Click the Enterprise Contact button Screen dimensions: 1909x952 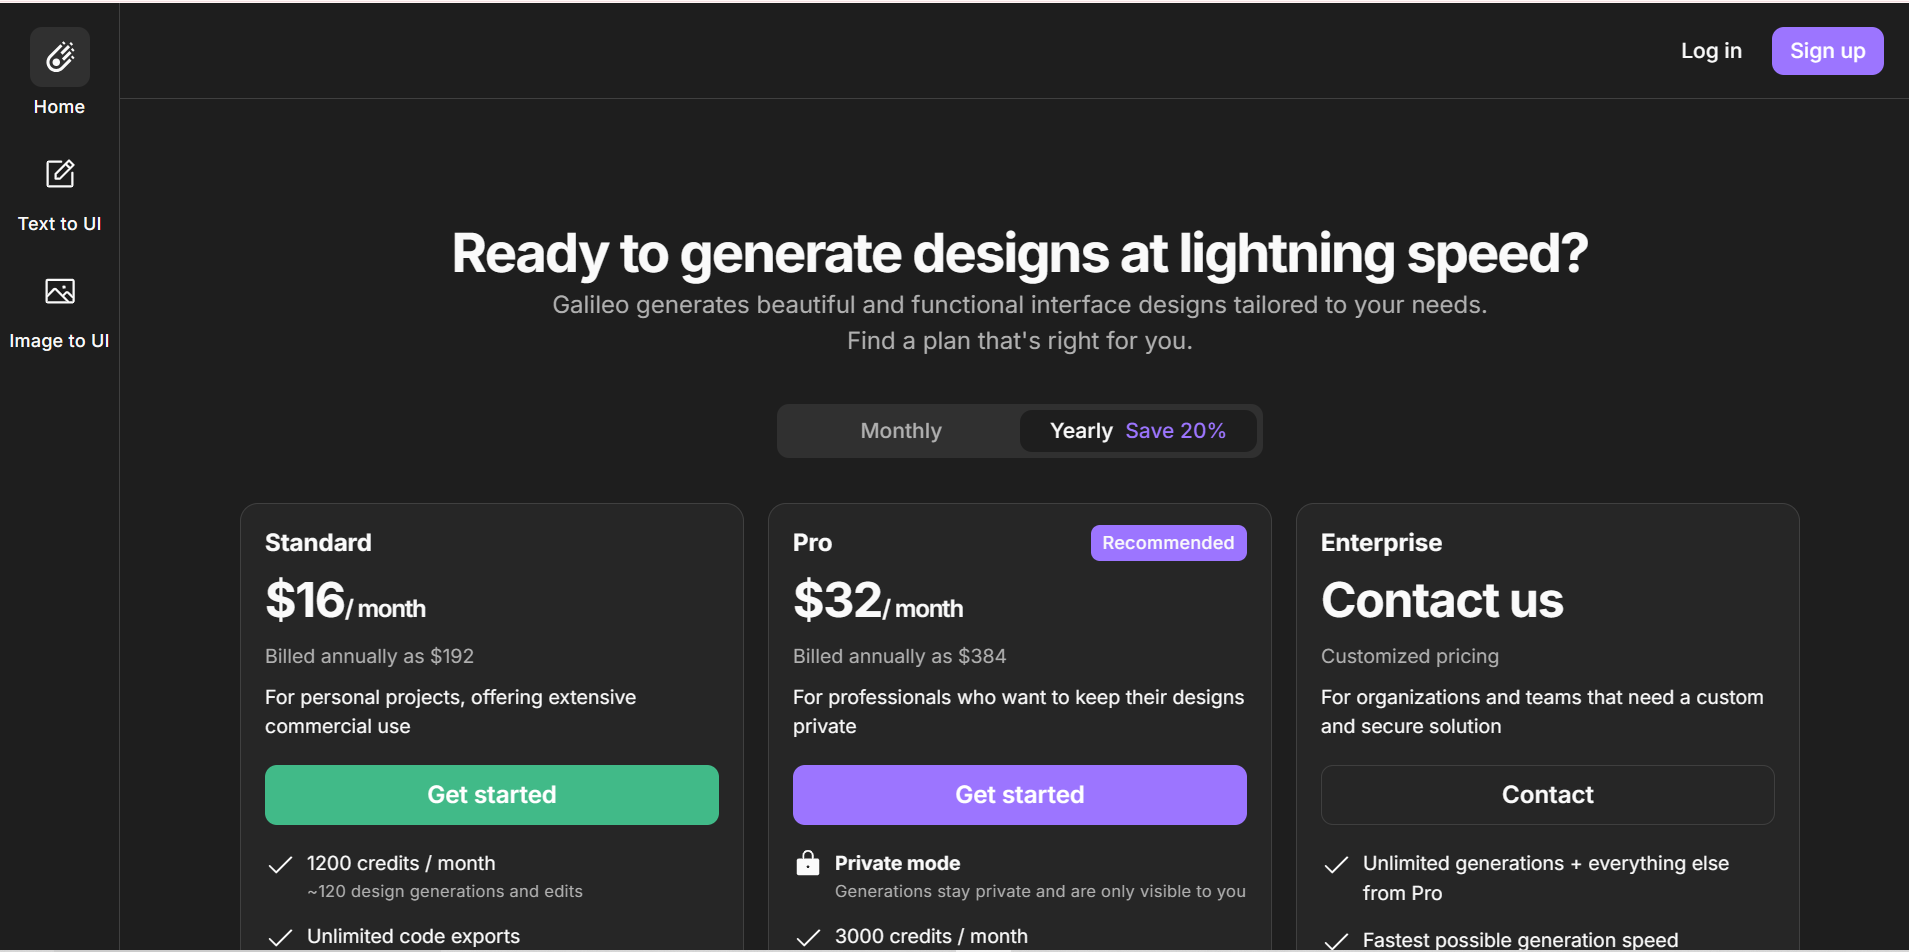1548,795
